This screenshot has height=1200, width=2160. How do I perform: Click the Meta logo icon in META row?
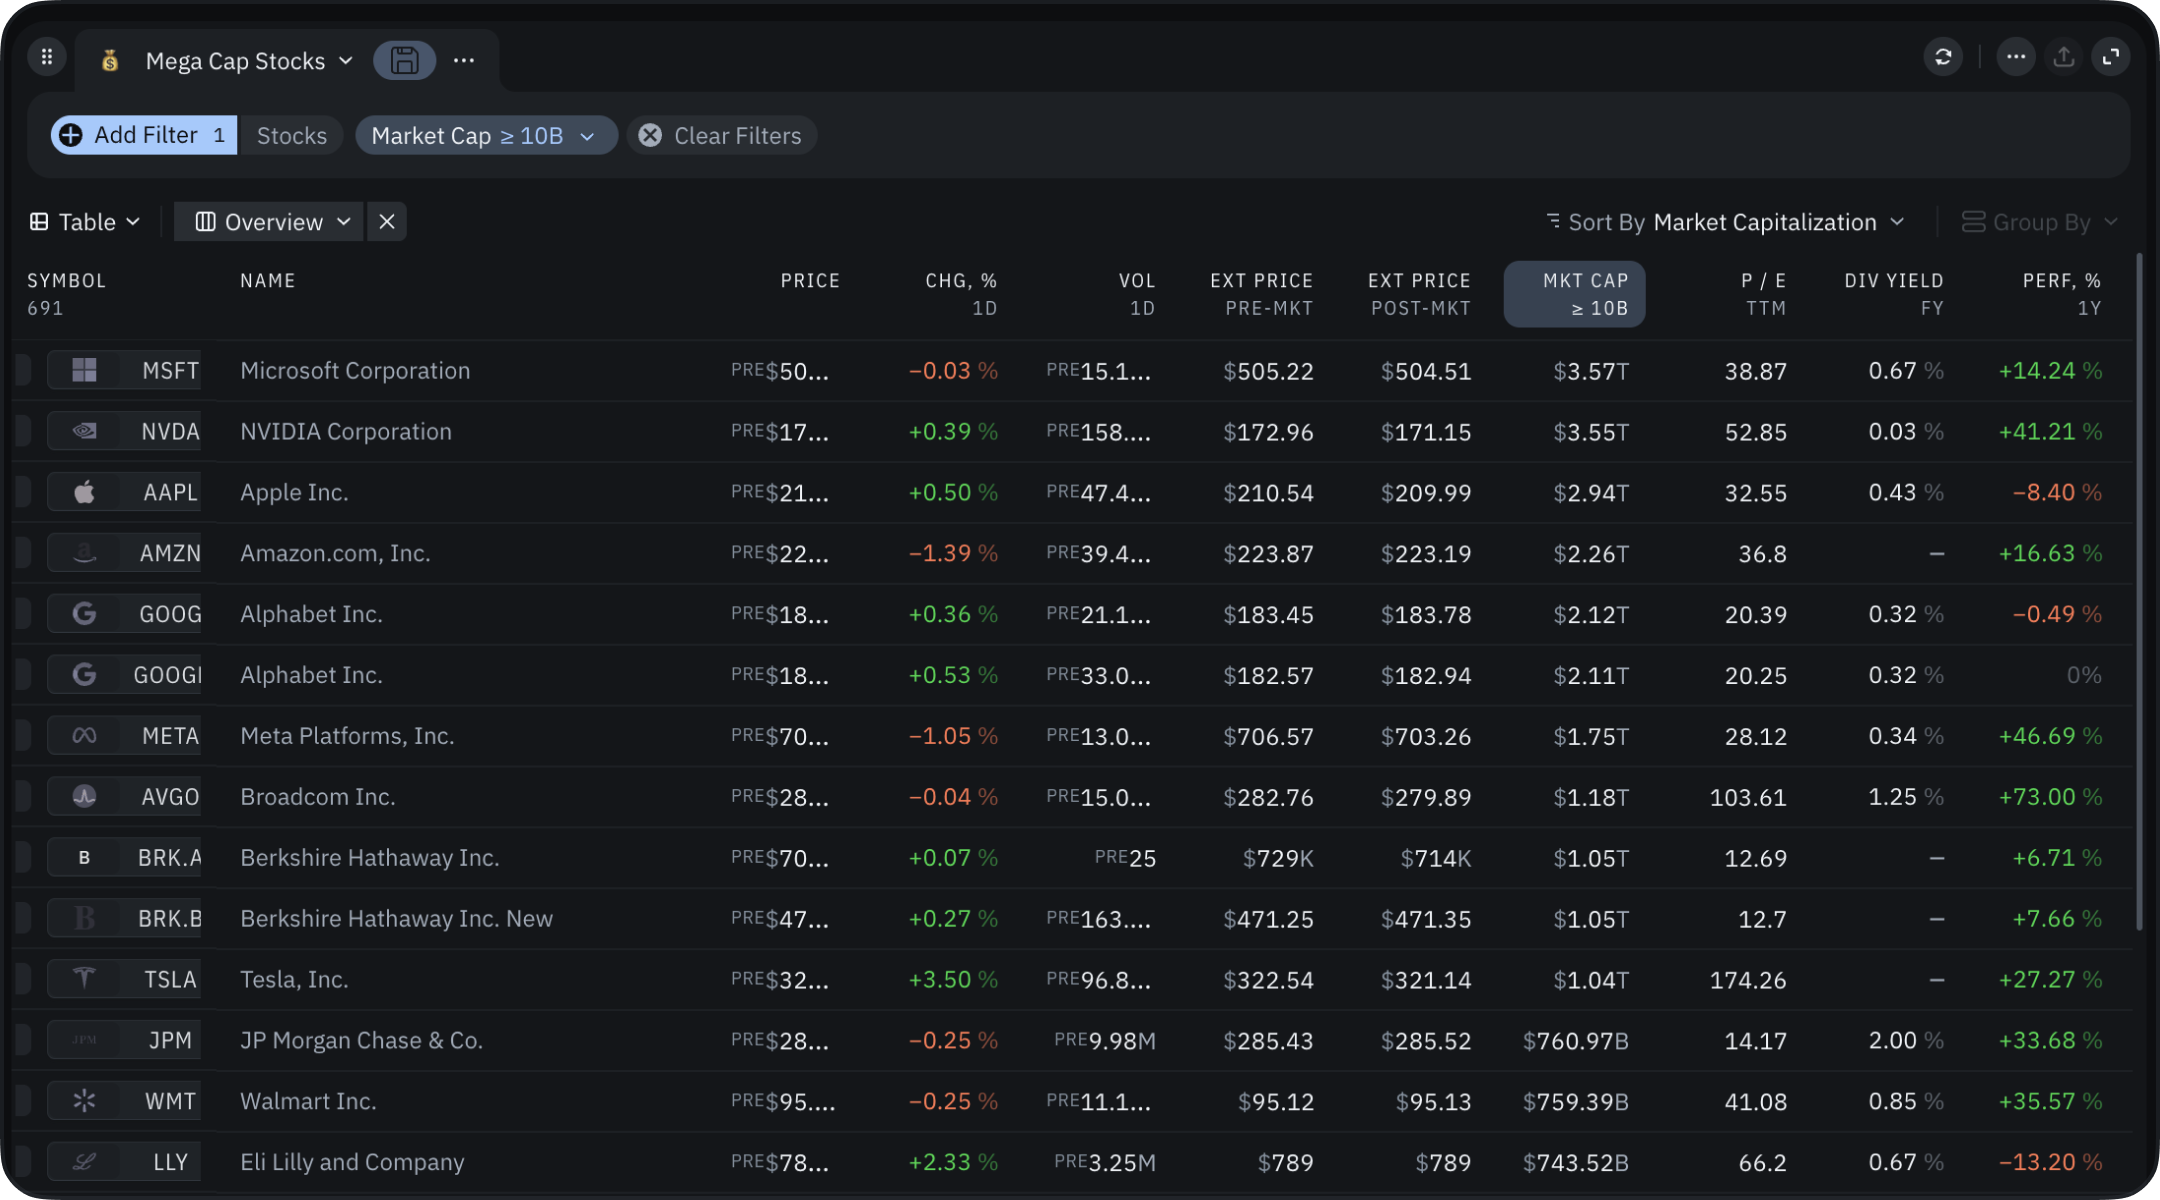click(x=85, y=736)
